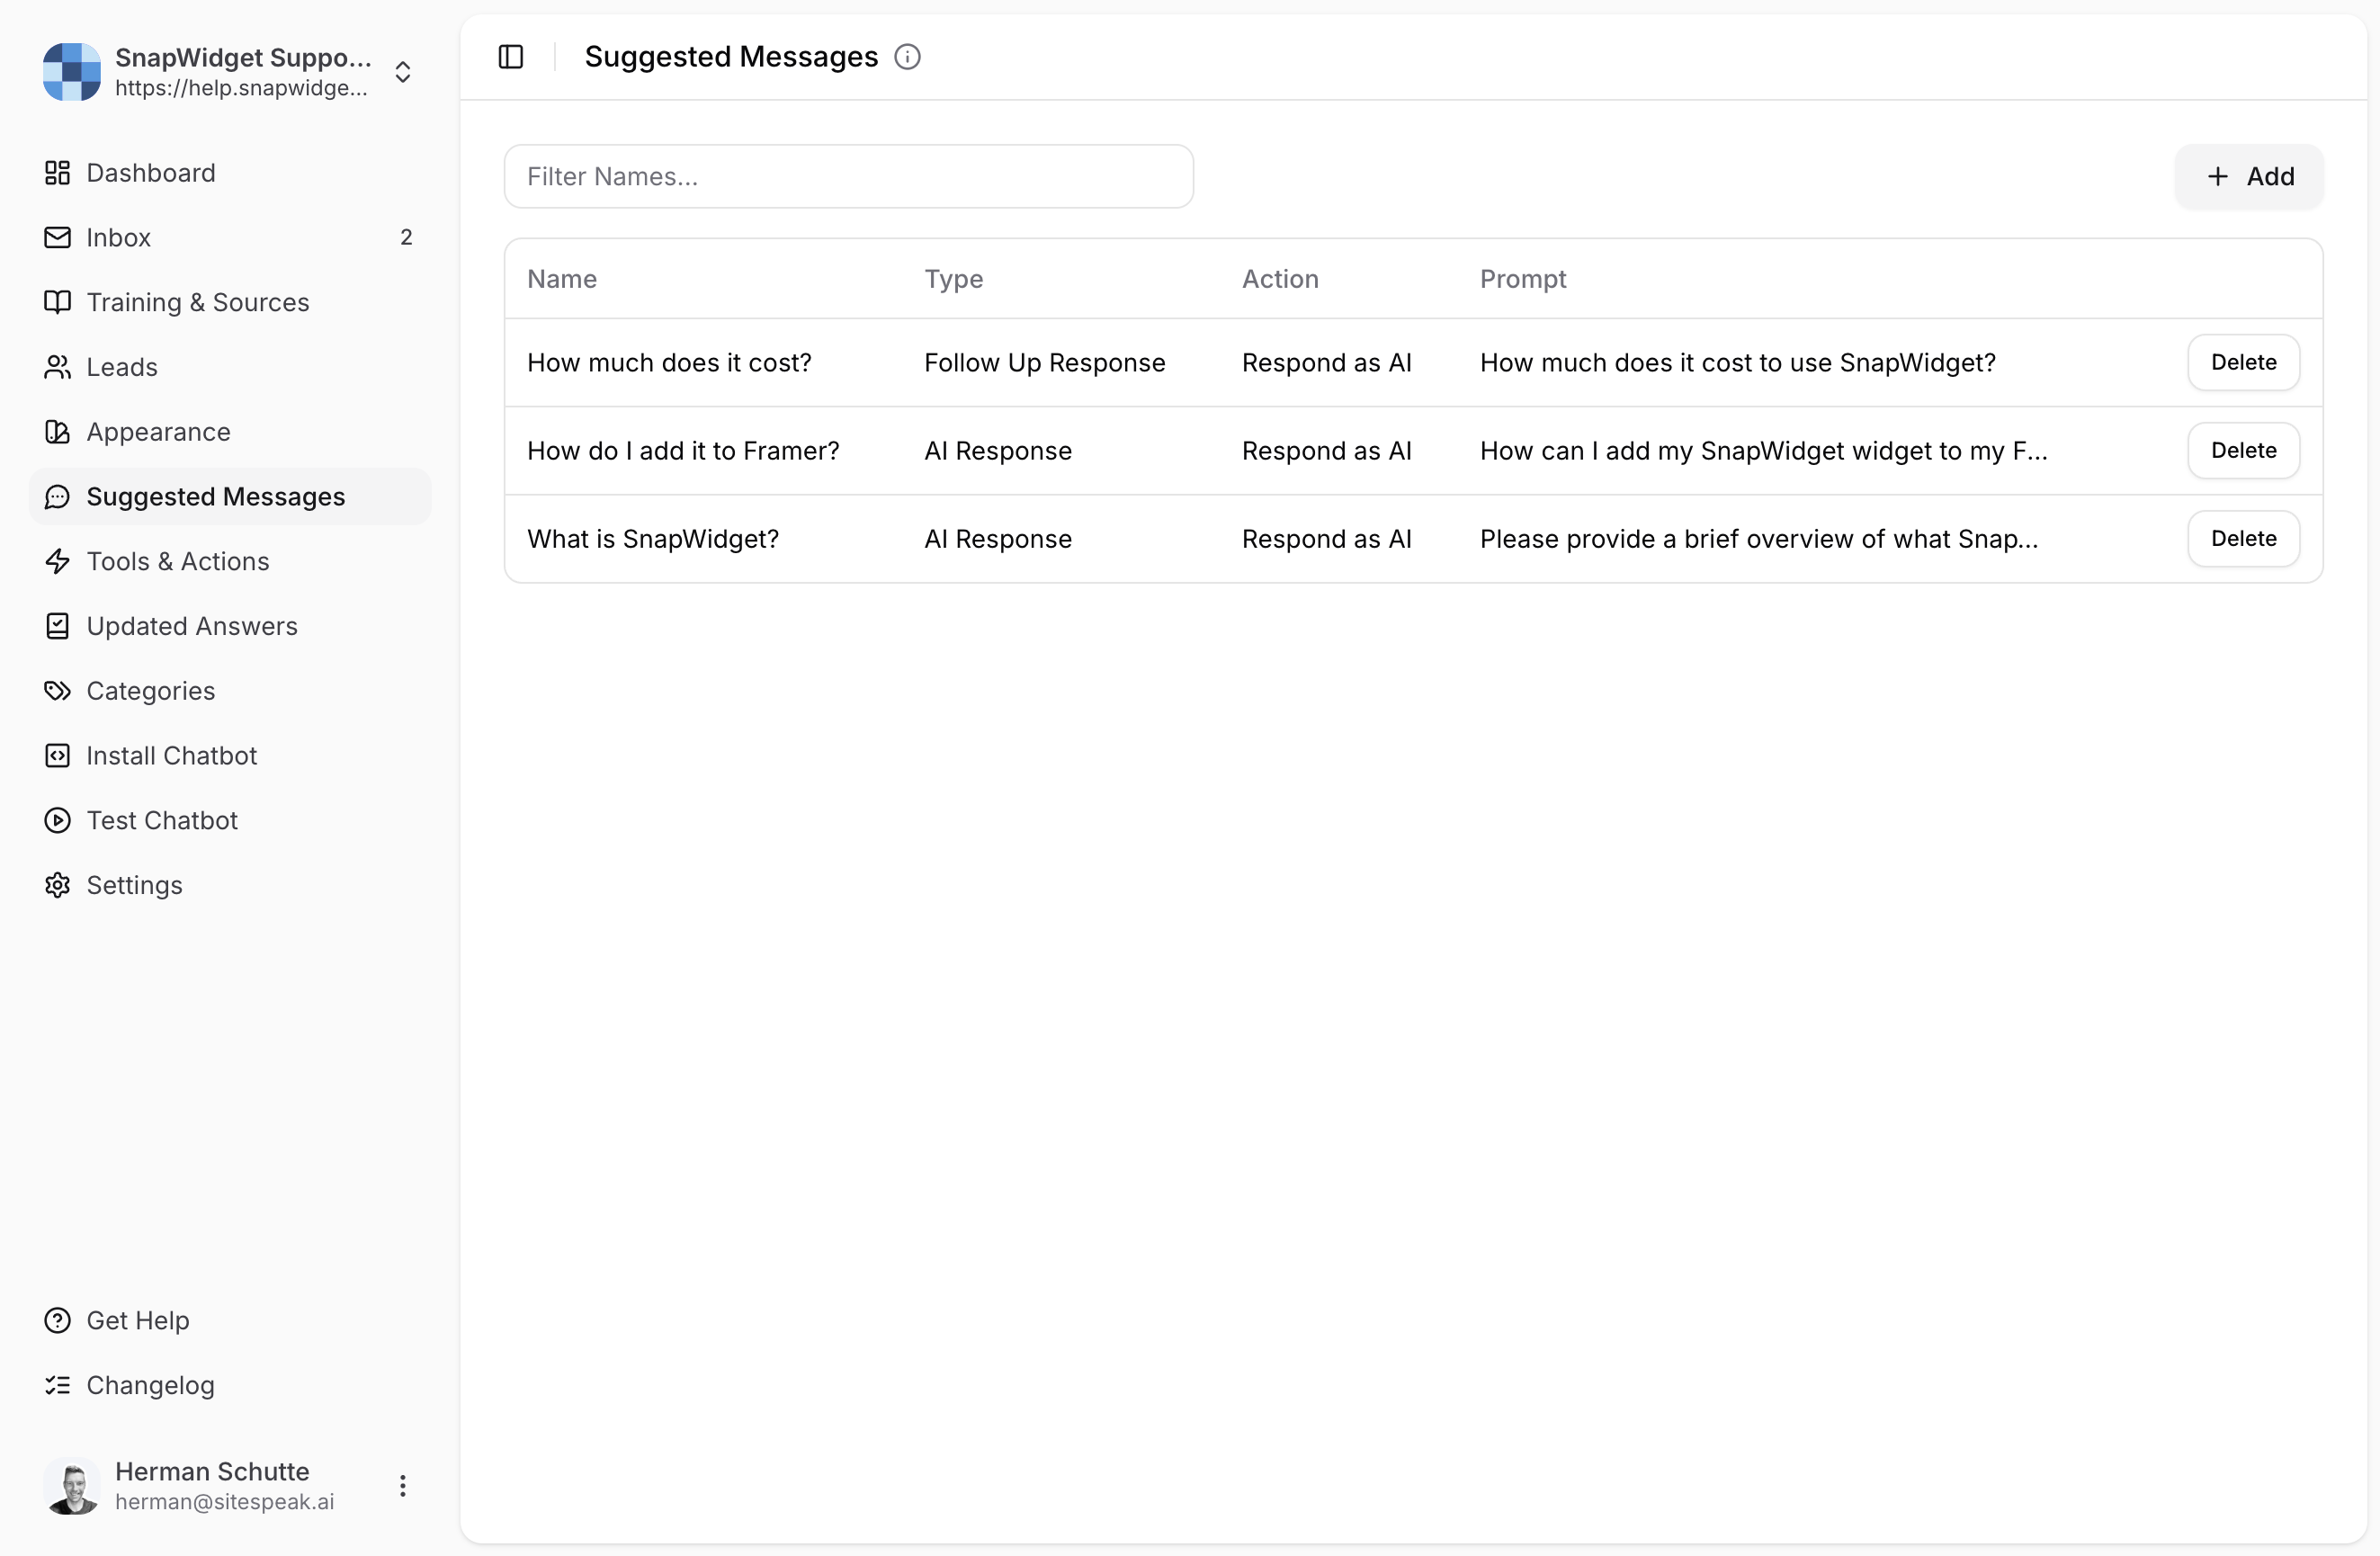2380x1556 pixels.
Task: Click the Updated Answers checklist icon
Action: [x=57, y=626]
